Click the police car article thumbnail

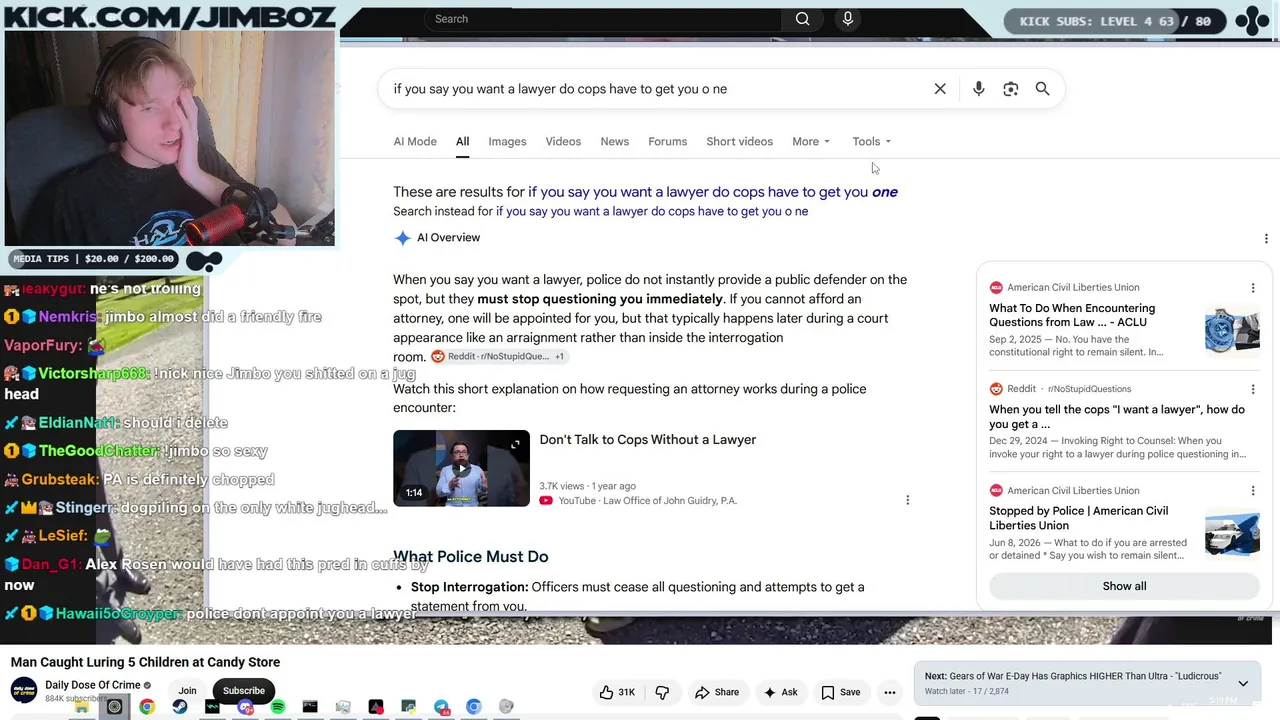pos(1232,534)
